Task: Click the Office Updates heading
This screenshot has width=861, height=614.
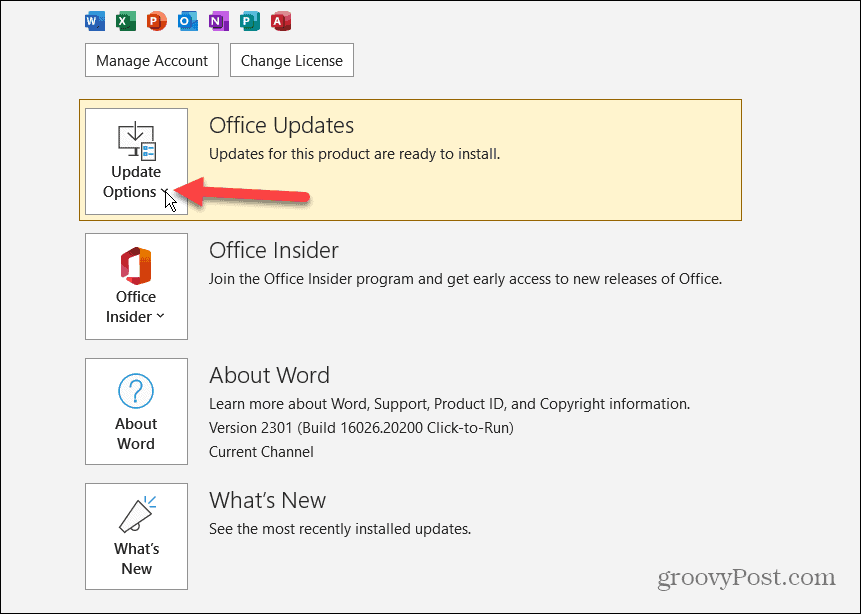Action: 281,126
